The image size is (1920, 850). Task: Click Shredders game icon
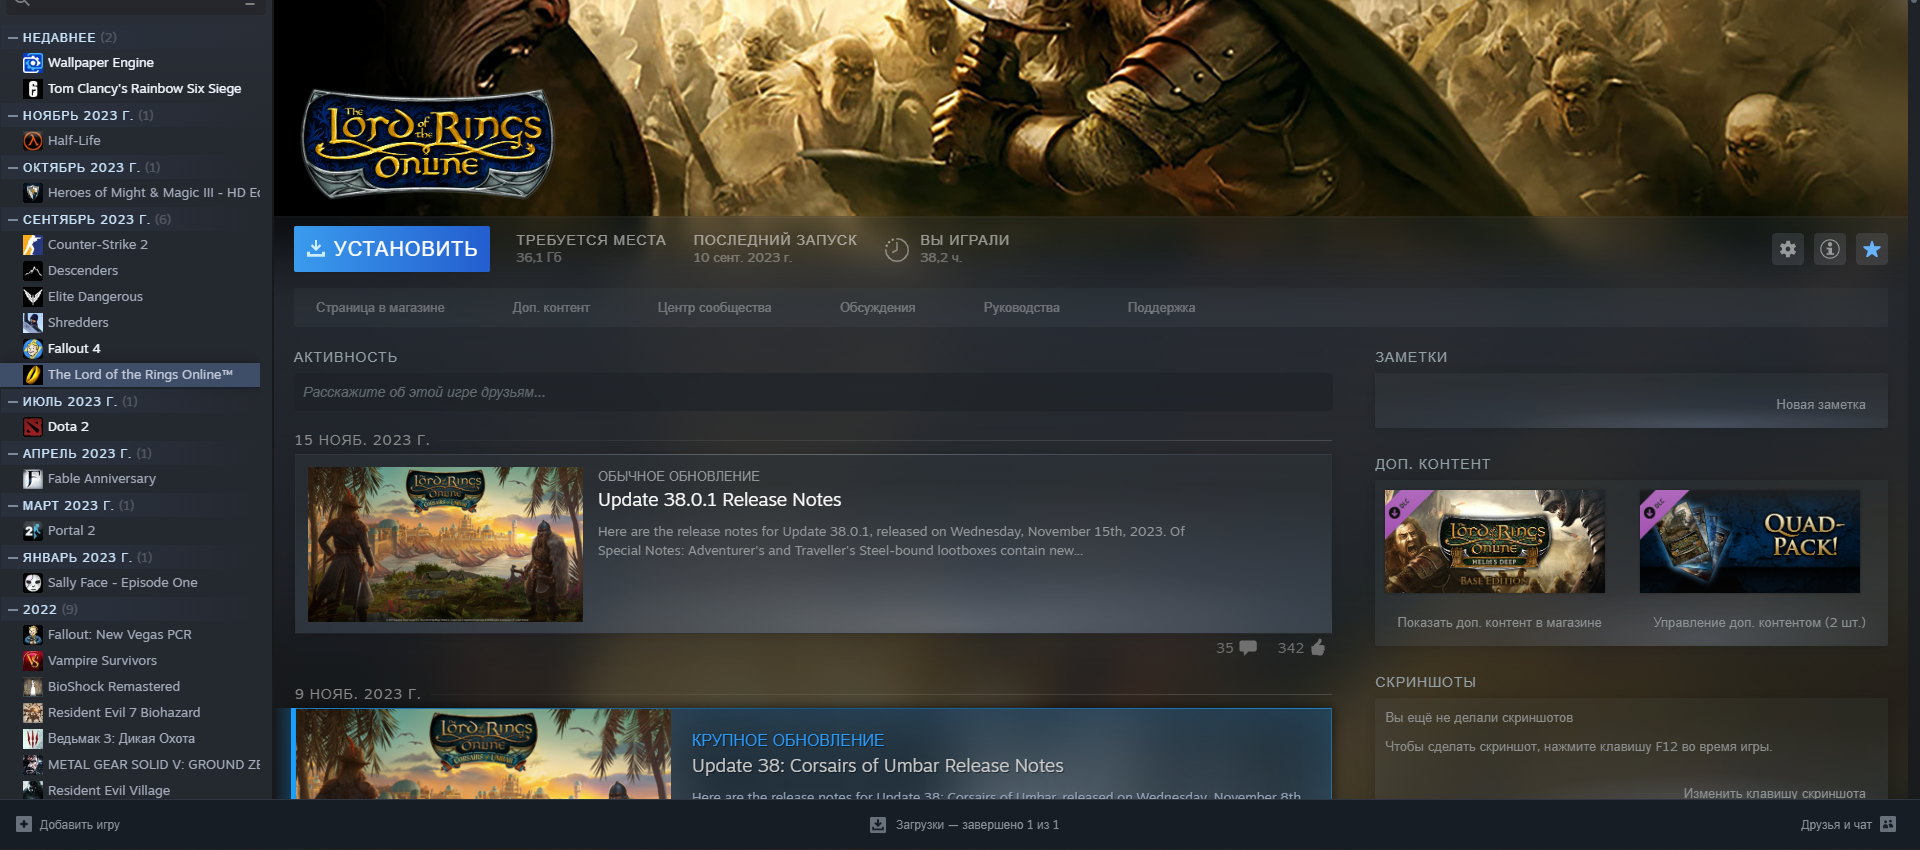[33, 323]
